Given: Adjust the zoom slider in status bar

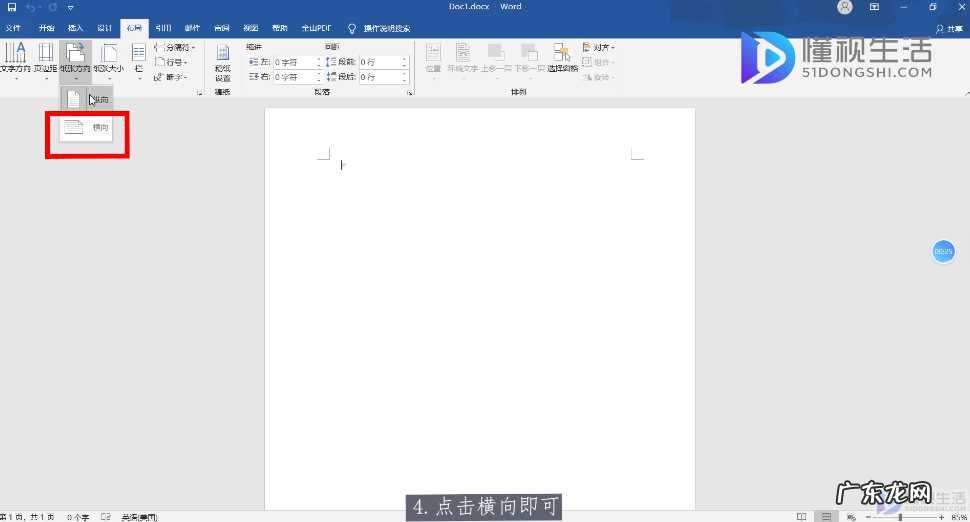Looking at the screenshot, I should (899, 517).
